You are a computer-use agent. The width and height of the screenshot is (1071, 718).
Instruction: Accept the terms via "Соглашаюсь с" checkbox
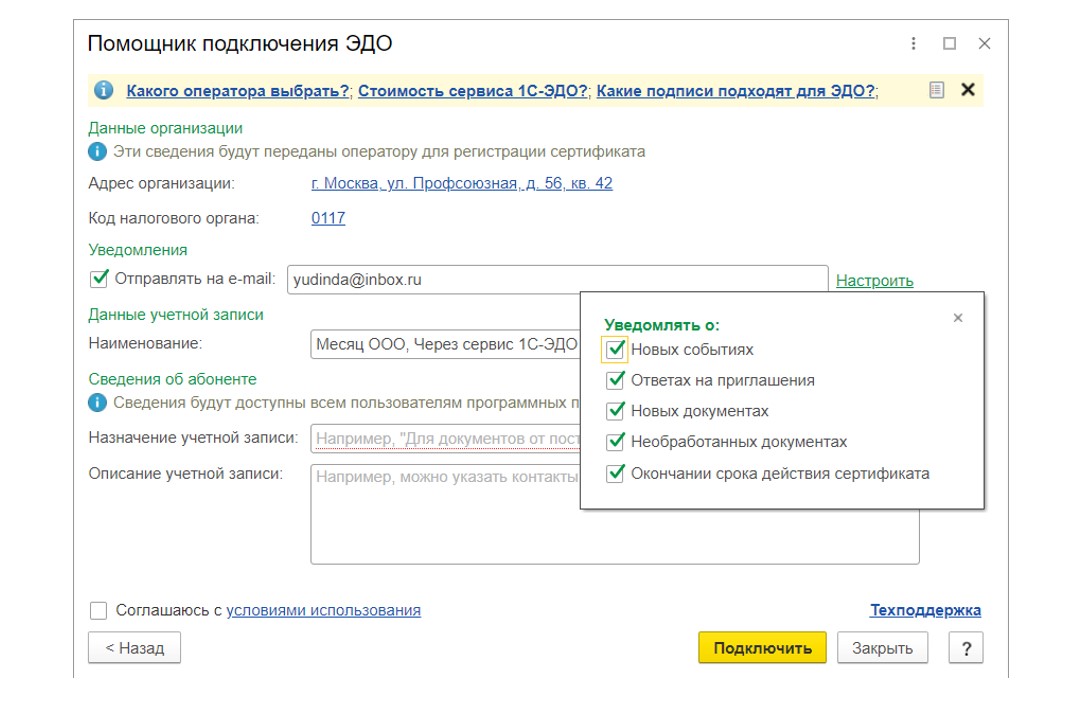pos(98,610)
